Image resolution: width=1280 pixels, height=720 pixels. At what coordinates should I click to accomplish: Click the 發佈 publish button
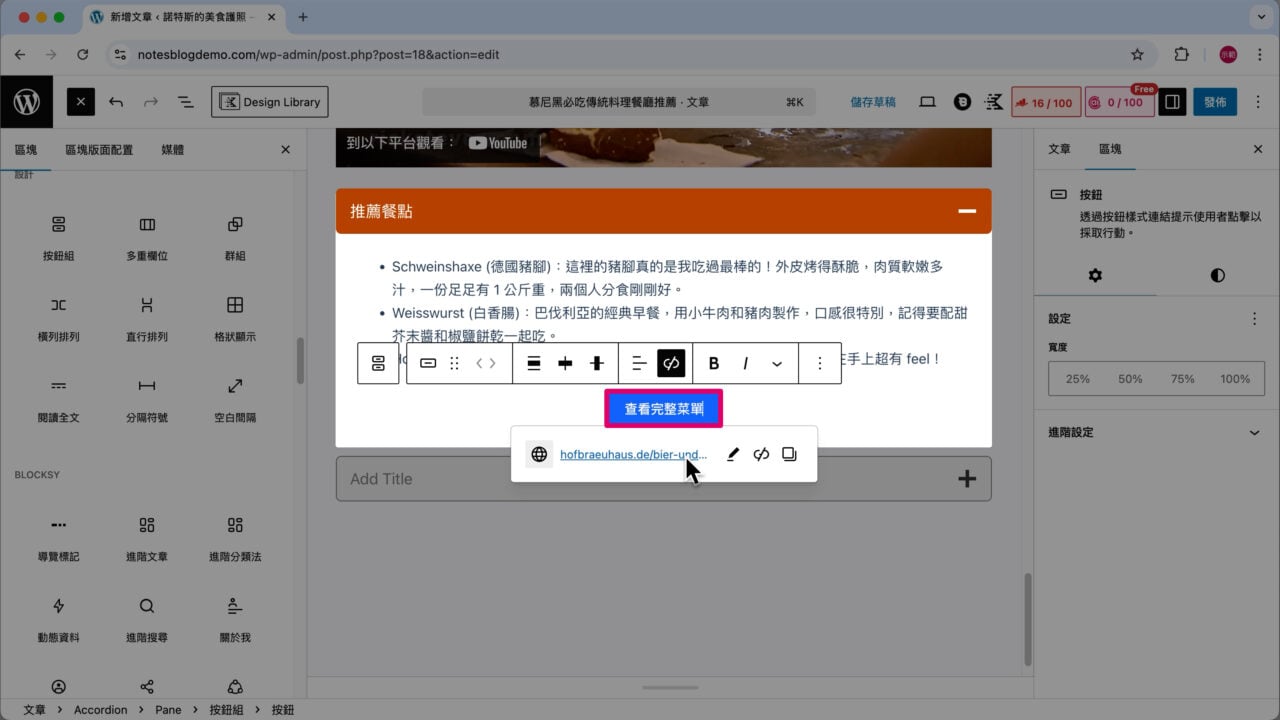coord(1215,101)
